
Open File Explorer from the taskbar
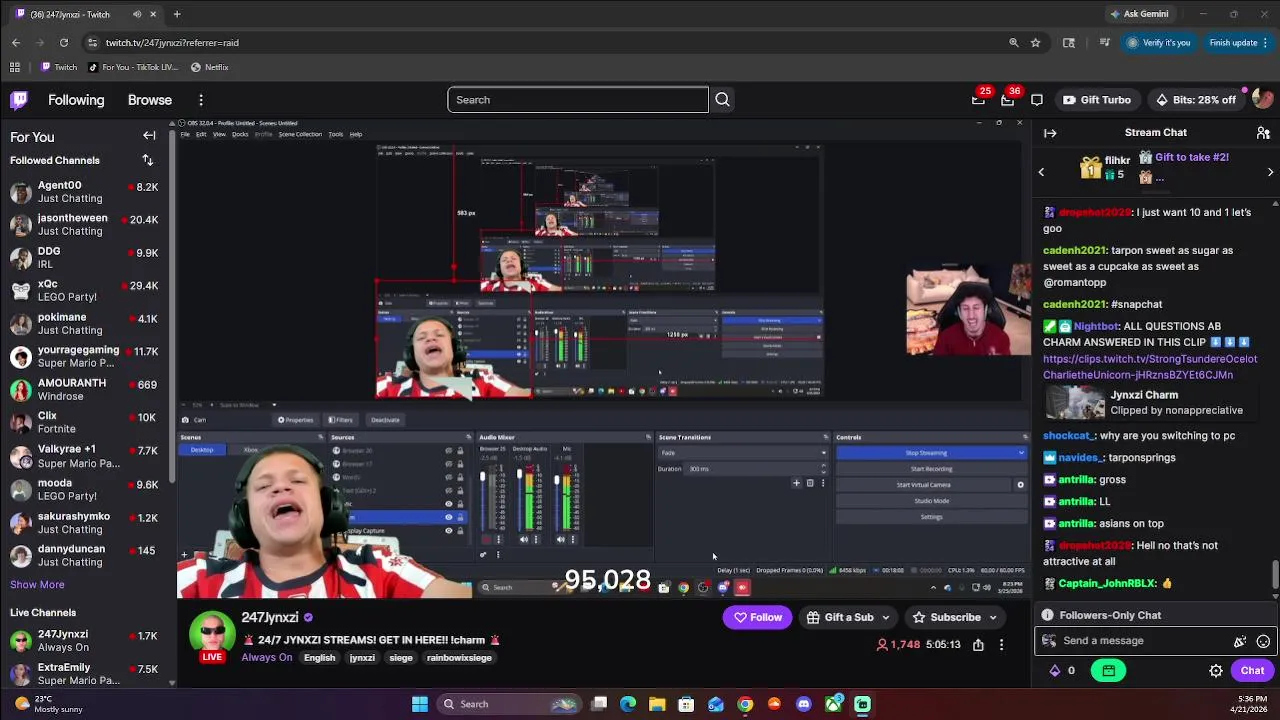coord(657,704)
